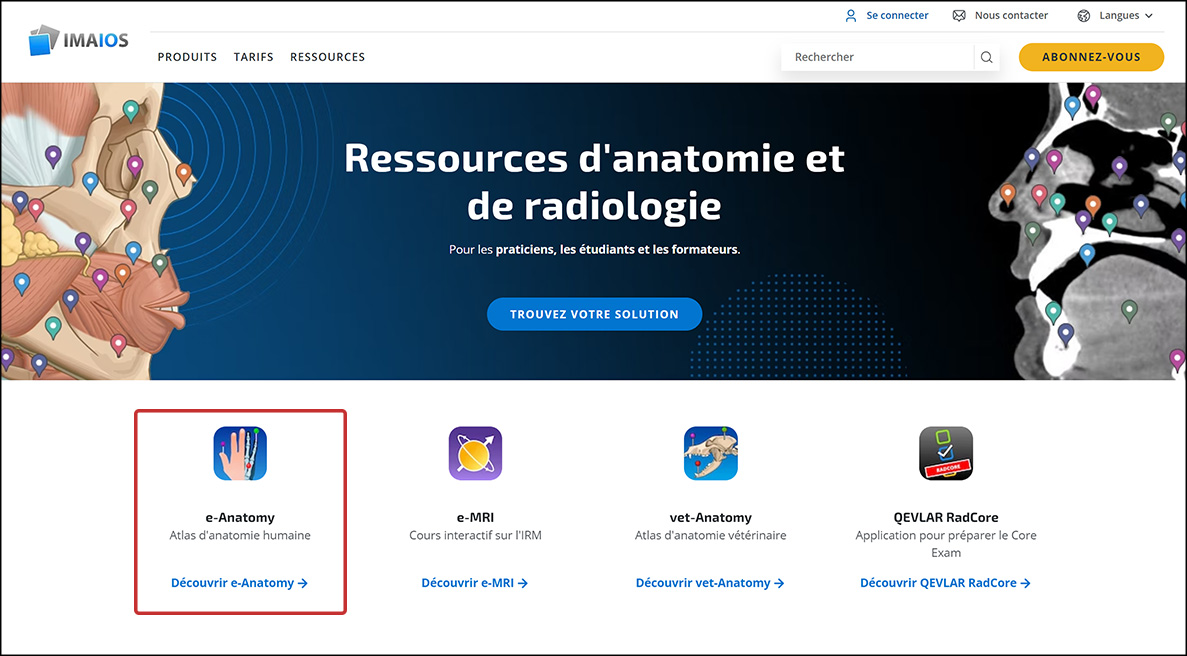Click the envelope icon beside Nous contacter
The image size is (1187, 656).
pyautogui.click(x=958, y=15)
